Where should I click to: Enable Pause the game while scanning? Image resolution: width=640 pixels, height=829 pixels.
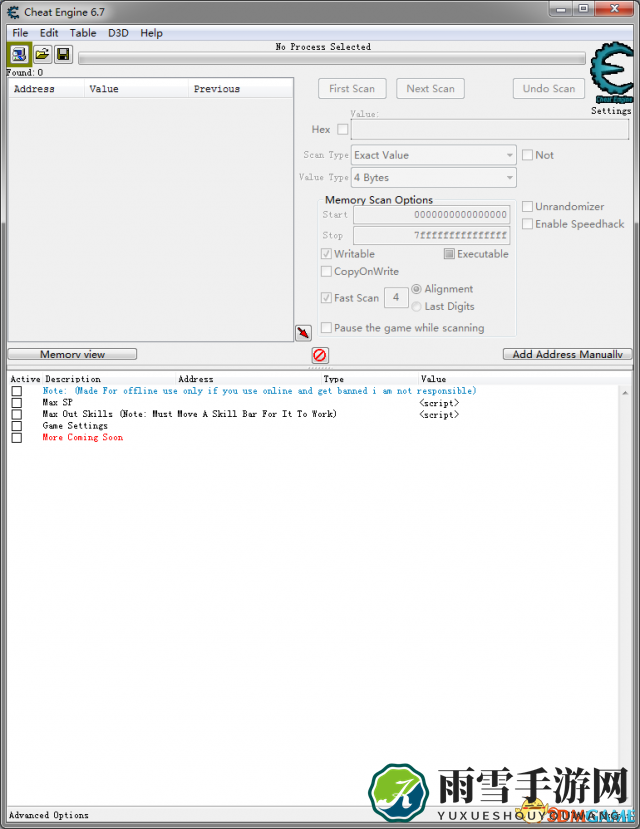point(326,328)
